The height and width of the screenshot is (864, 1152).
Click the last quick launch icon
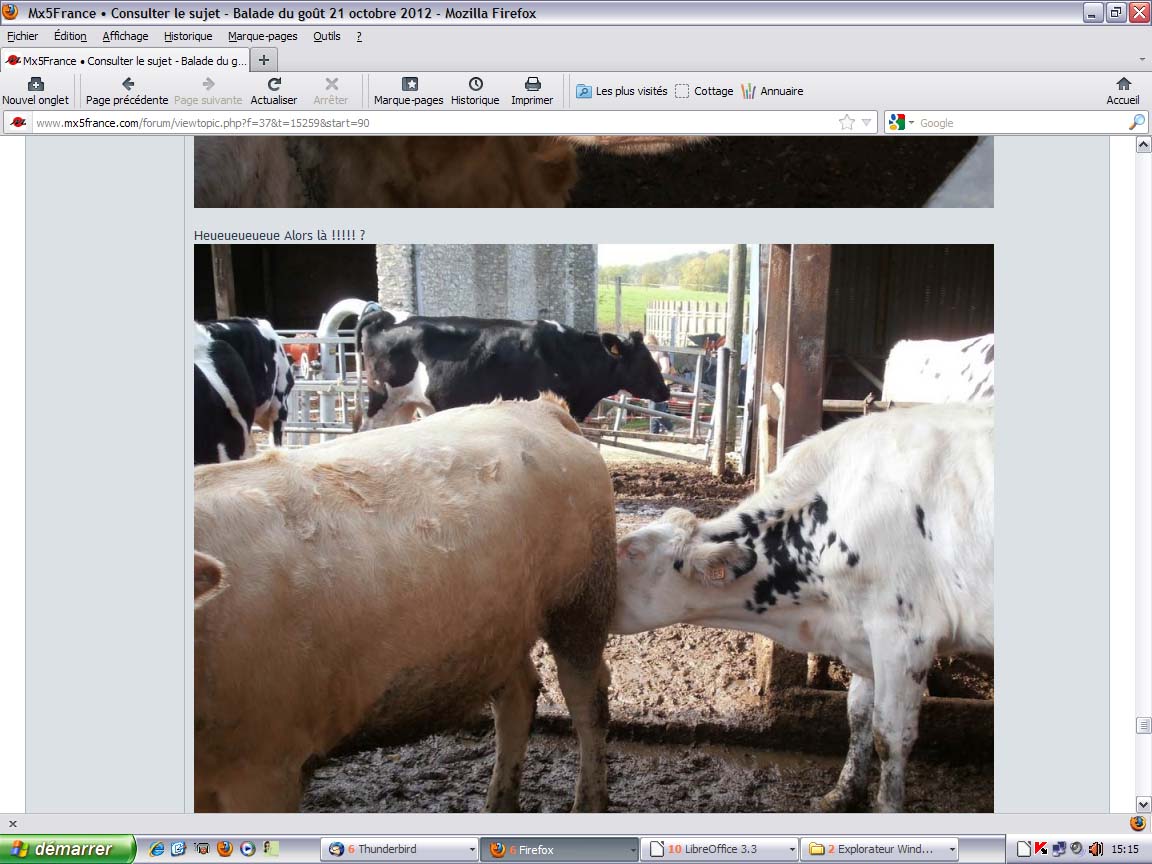pyautogui.click(x=271, y=849)
